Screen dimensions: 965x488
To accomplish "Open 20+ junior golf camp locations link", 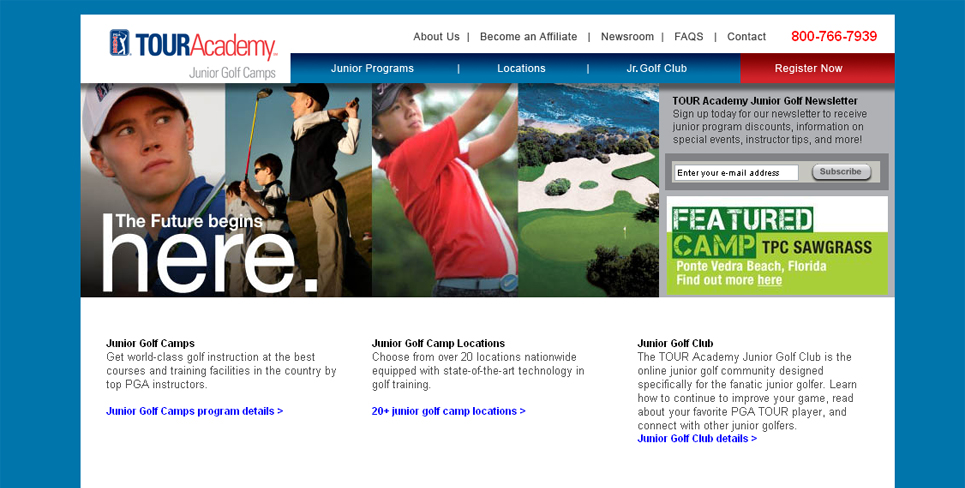I will pyautogui.click(x=449, y=411).
